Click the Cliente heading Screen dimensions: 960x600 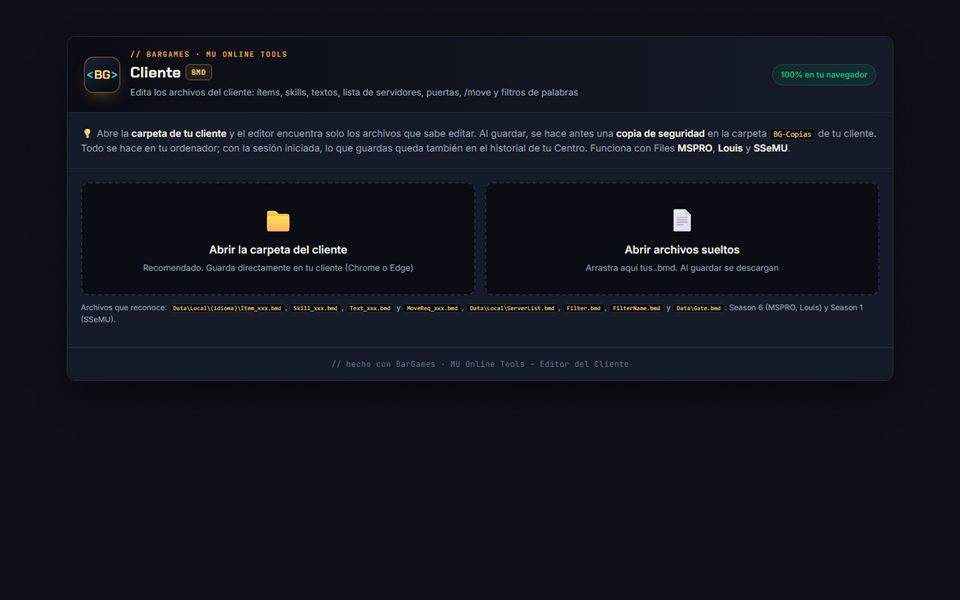[156, 72]
